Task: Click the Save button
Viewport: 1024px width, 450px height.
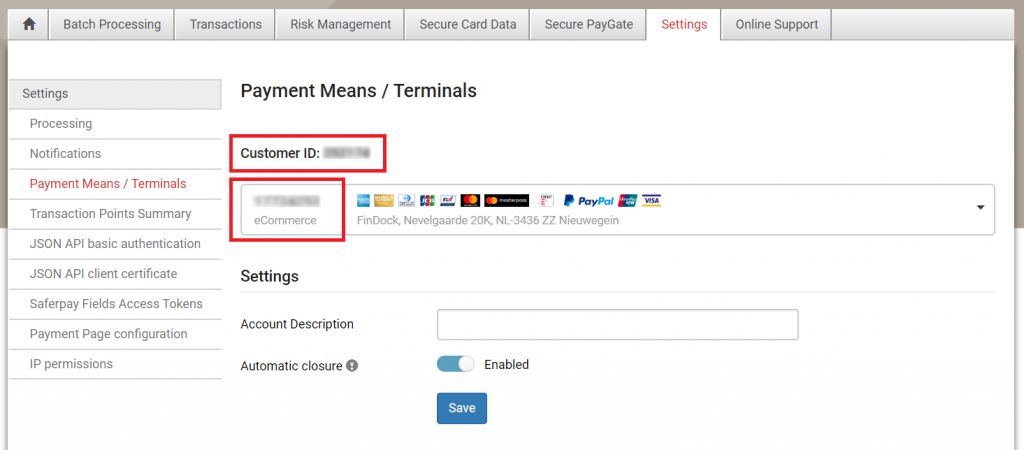Action: 461,408
